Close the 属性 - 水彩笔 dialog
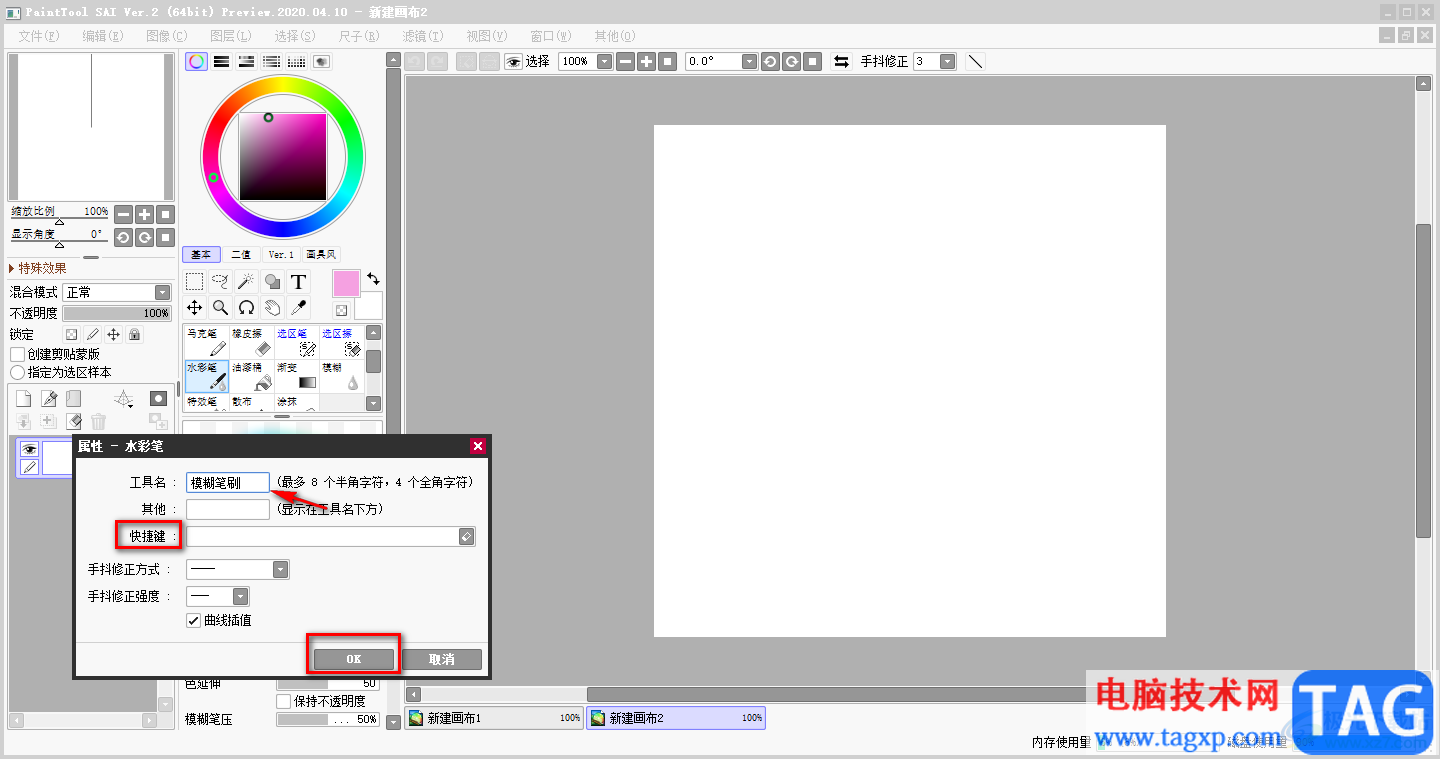This screenshot has height=759, width=1440. click(x=478, y=446)
